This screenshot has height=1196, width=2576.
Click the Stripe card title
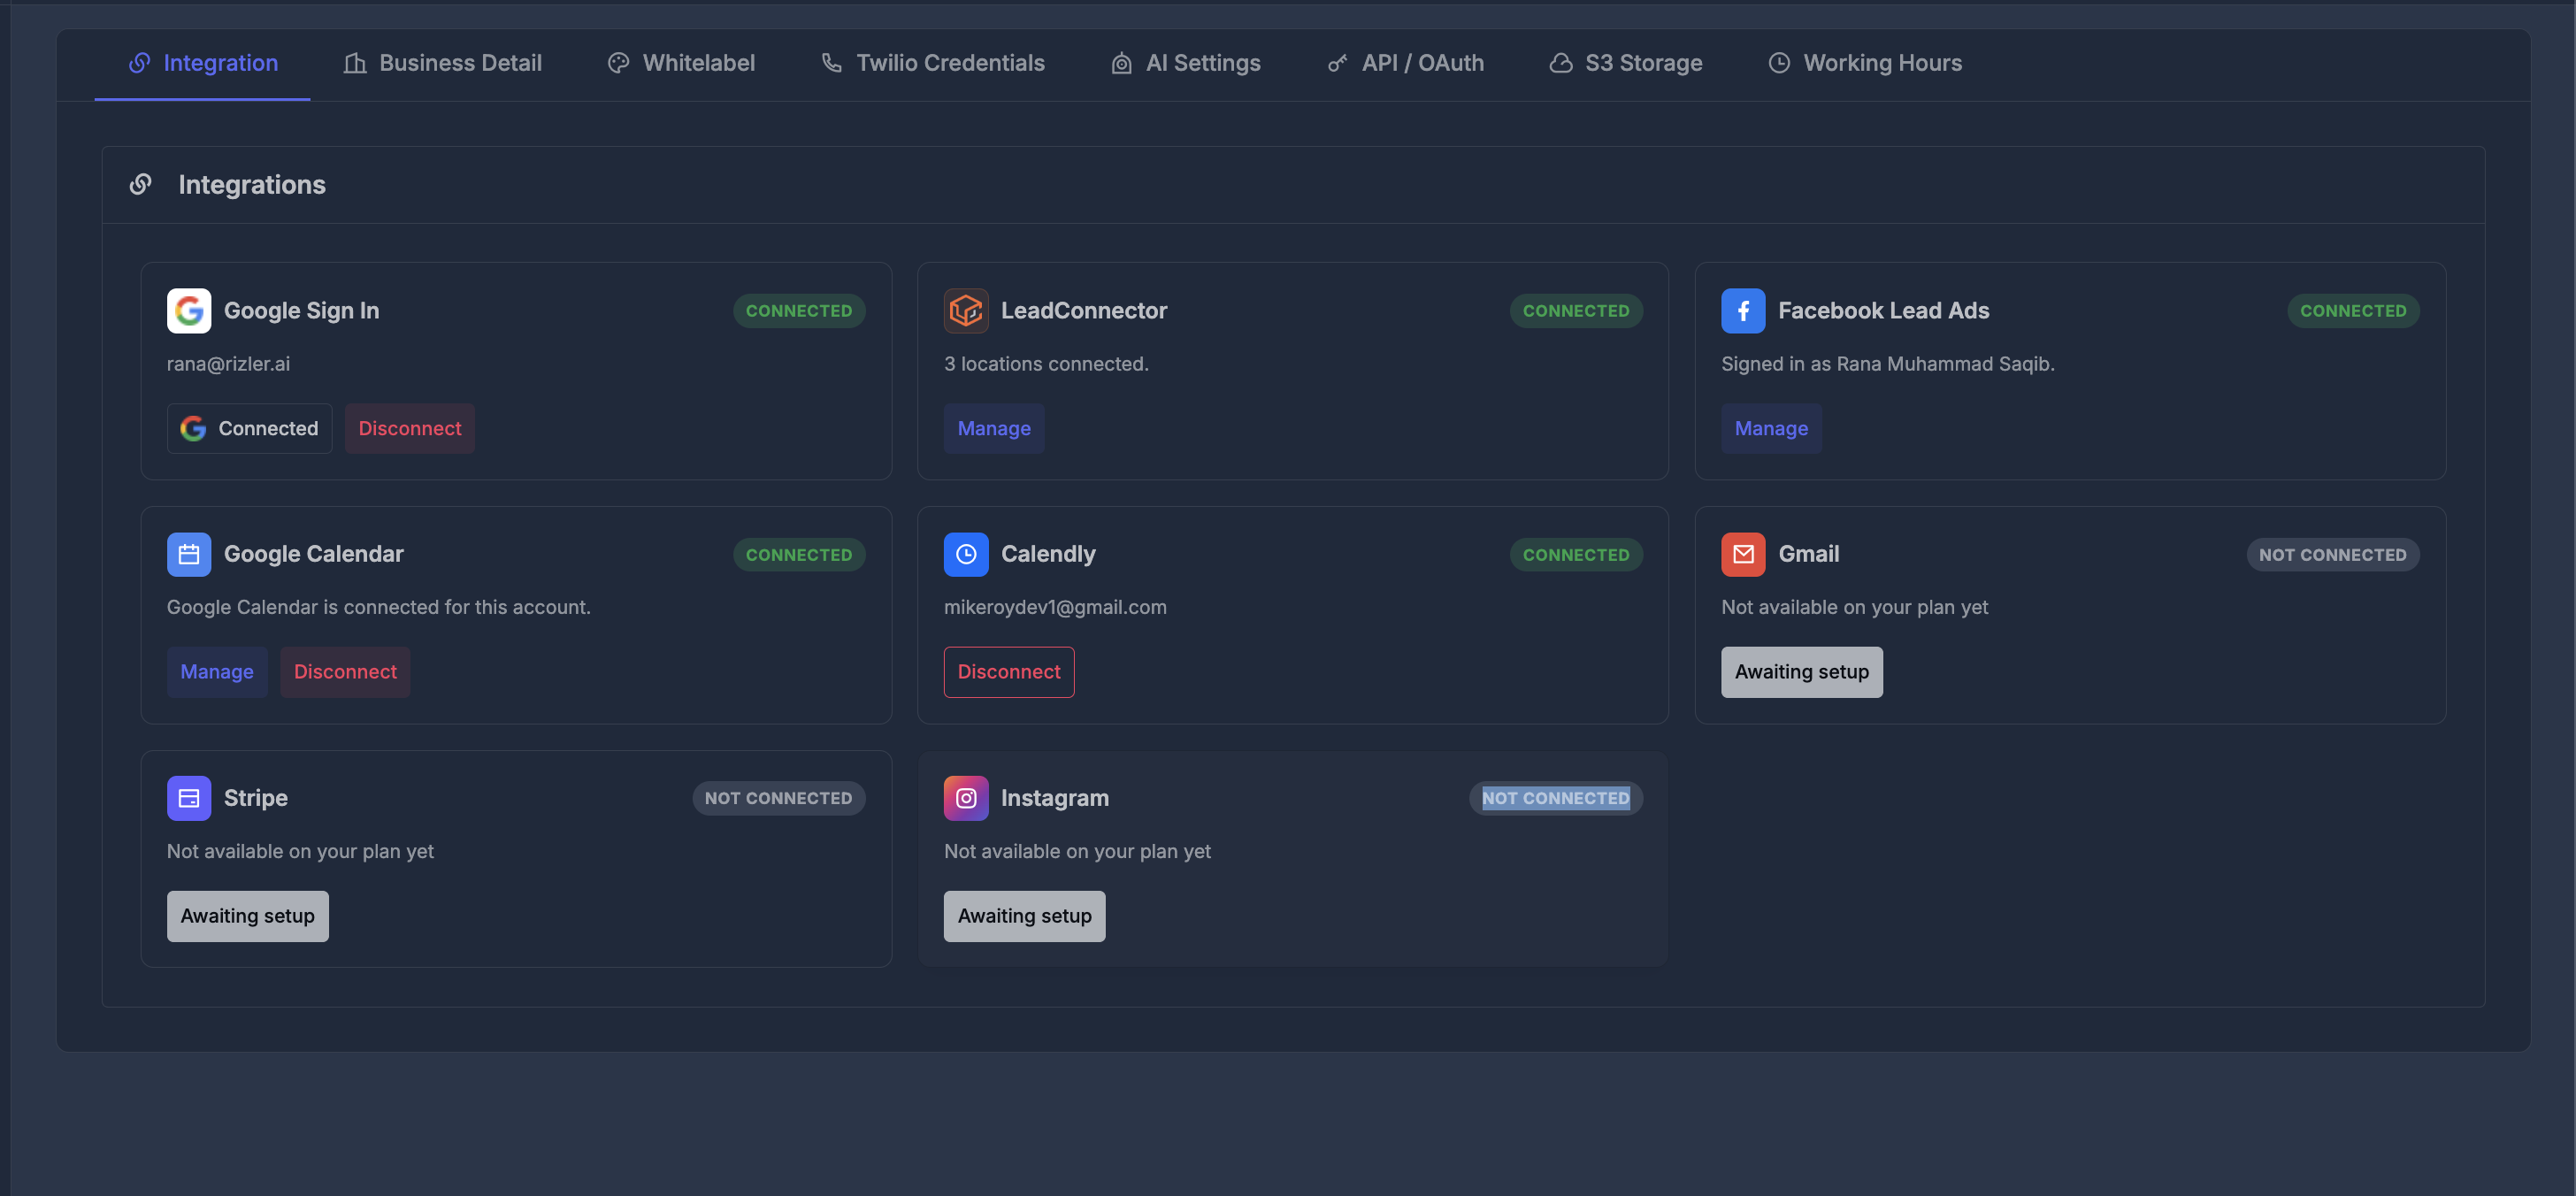[x=255, y=798]
